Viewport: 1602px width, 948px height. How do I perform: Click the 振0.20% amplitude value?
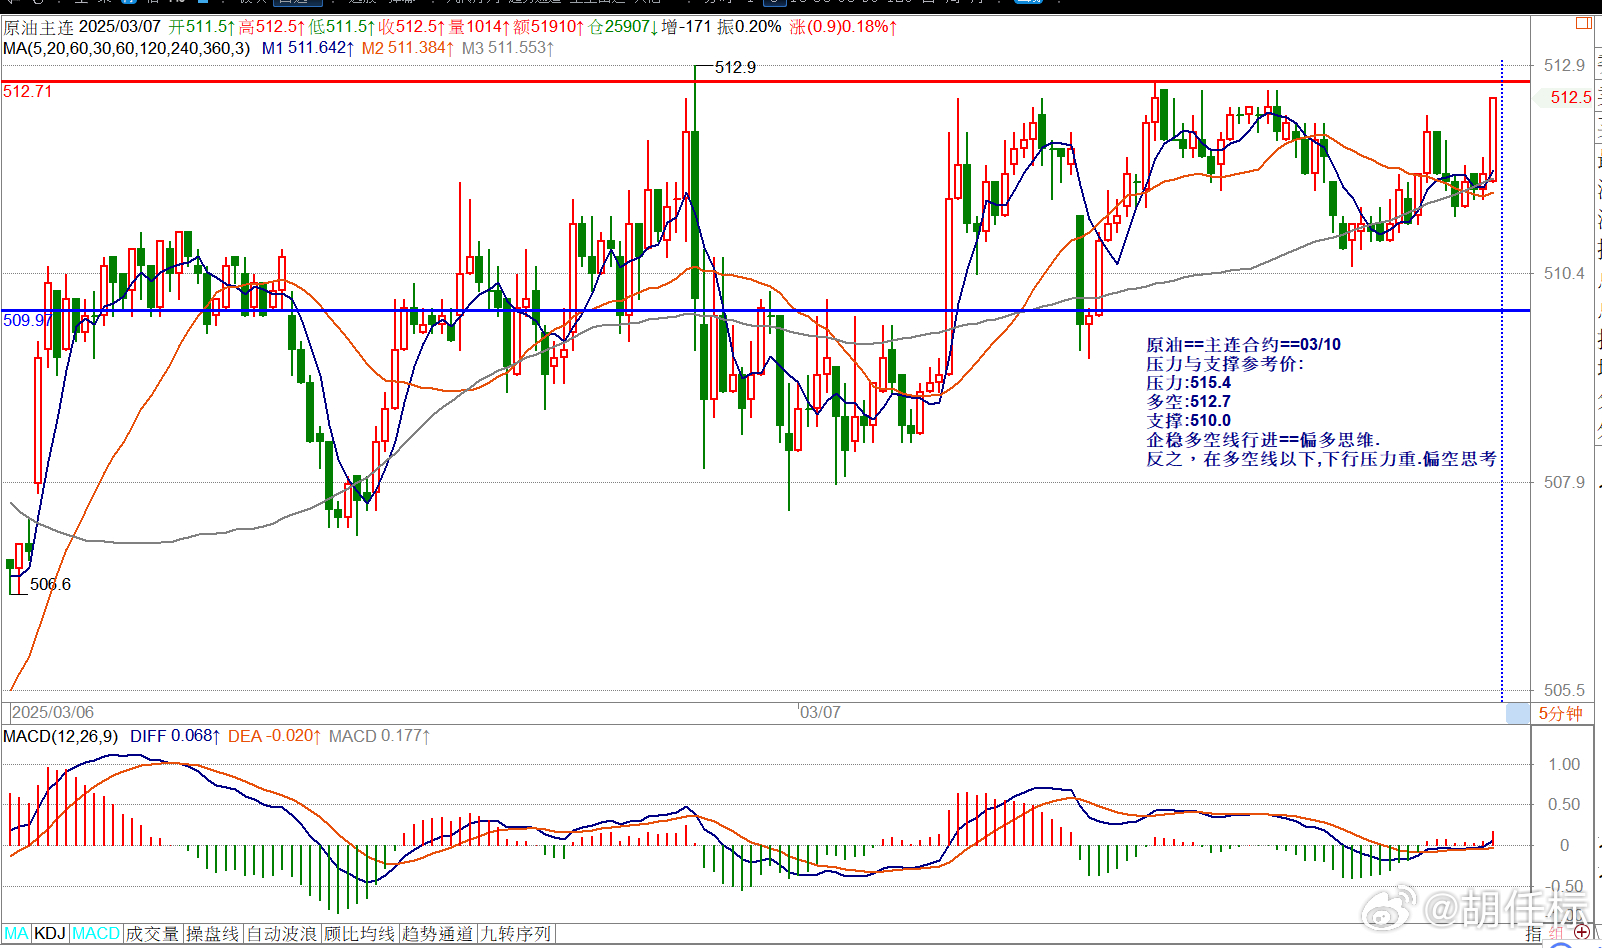749,27
